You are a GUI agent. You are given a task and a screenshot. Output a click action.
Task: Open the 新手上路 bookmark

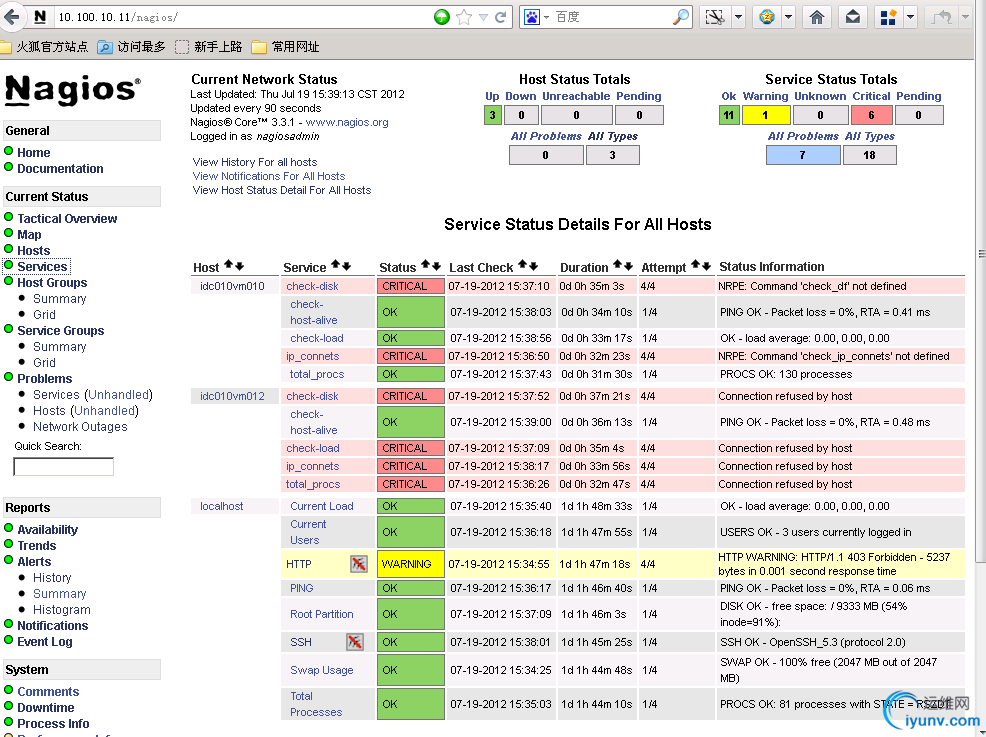[x=209, y=47]
